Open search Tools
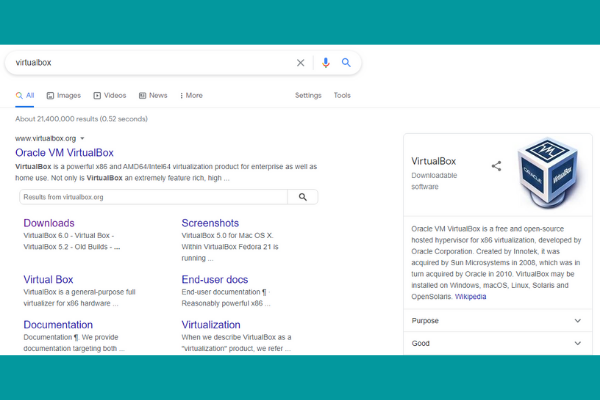This screenshot has width=600, height=400. (342, 95)
